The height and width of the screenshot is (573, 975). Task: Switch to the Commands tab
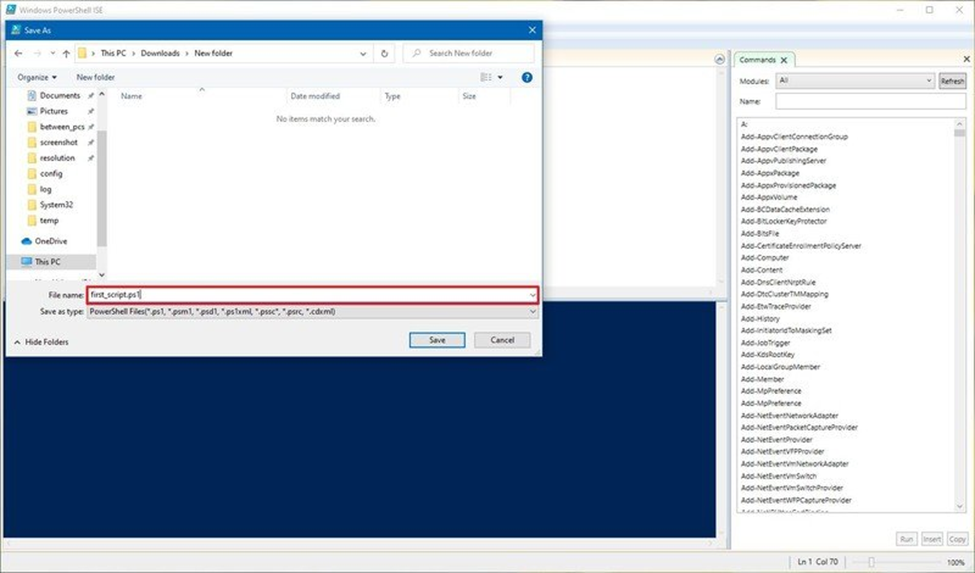point(757,60)
